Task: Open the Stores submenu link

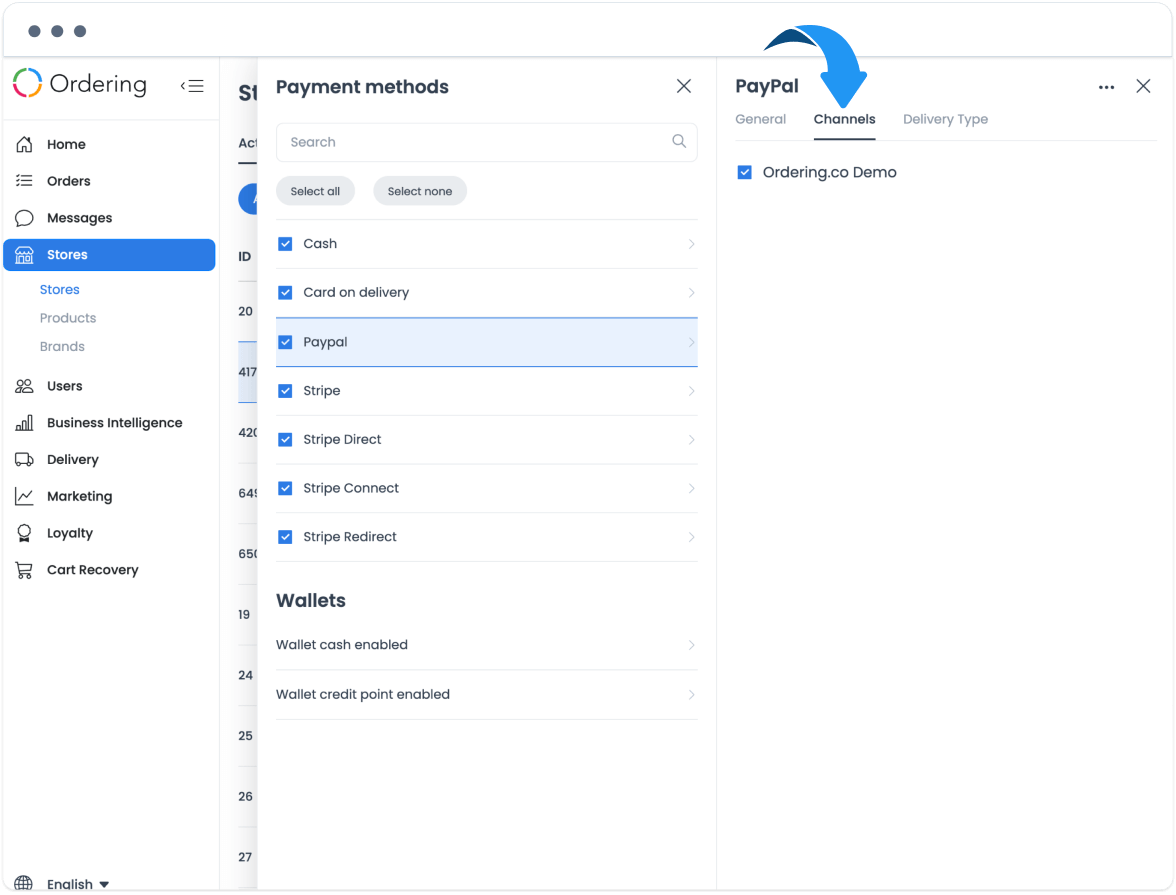Action: click(x=59, y=290)
